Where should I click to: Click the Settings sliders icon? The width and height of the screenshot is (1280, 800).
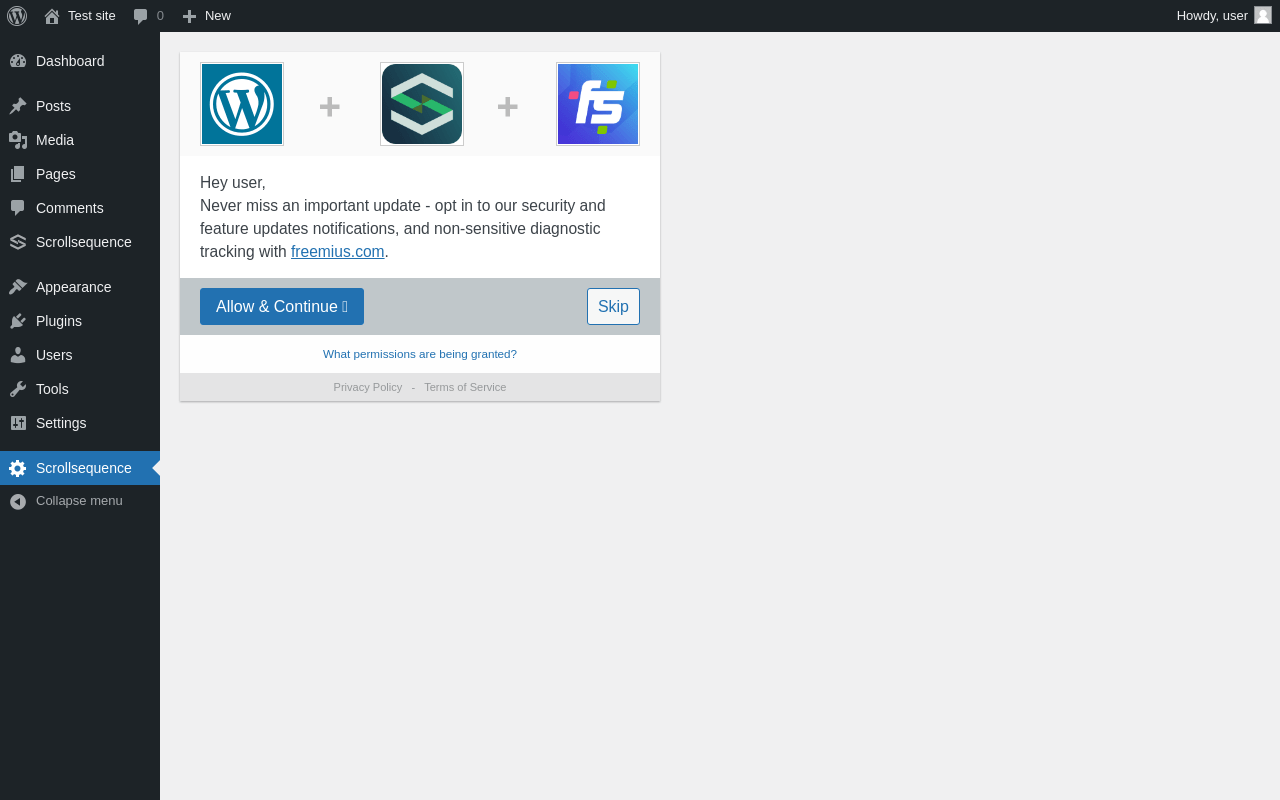pos(18,423)
